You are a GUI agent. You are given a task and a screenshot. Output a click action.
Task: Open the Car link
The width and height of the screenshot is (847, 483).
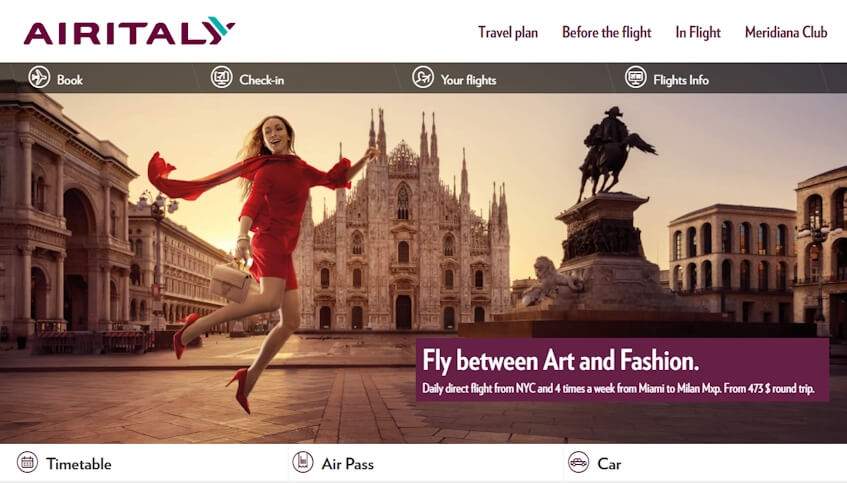pos(609,464)
